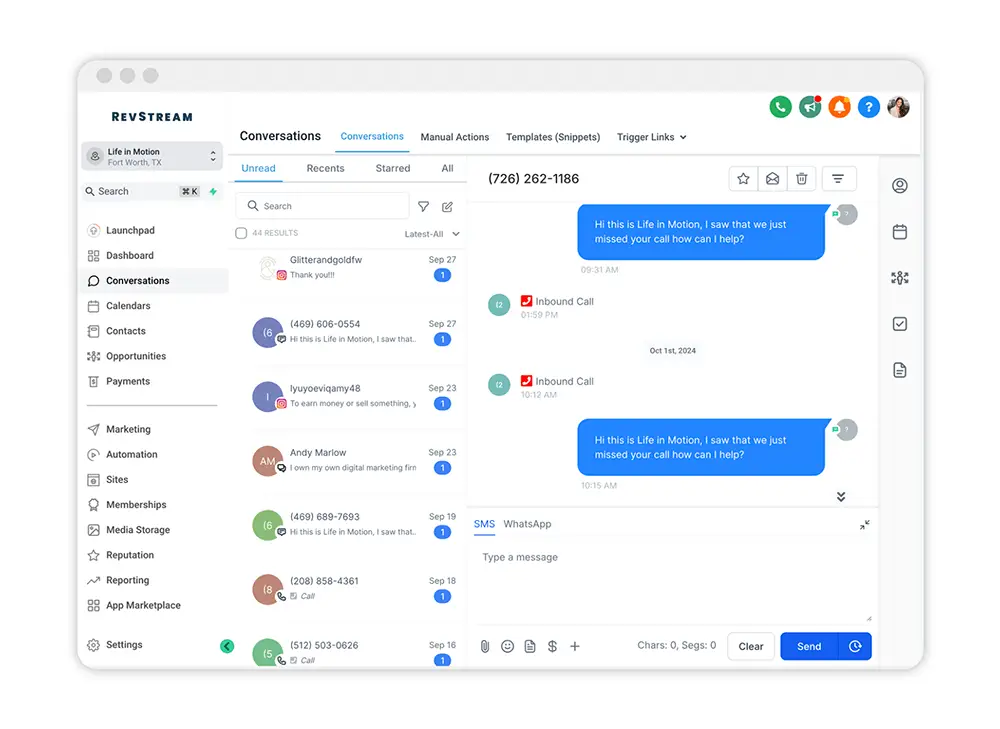Tick the 44 RESULTS select-all checkbox
The height and width of the screenshot is (729, 1000).
tap(241, 233)
